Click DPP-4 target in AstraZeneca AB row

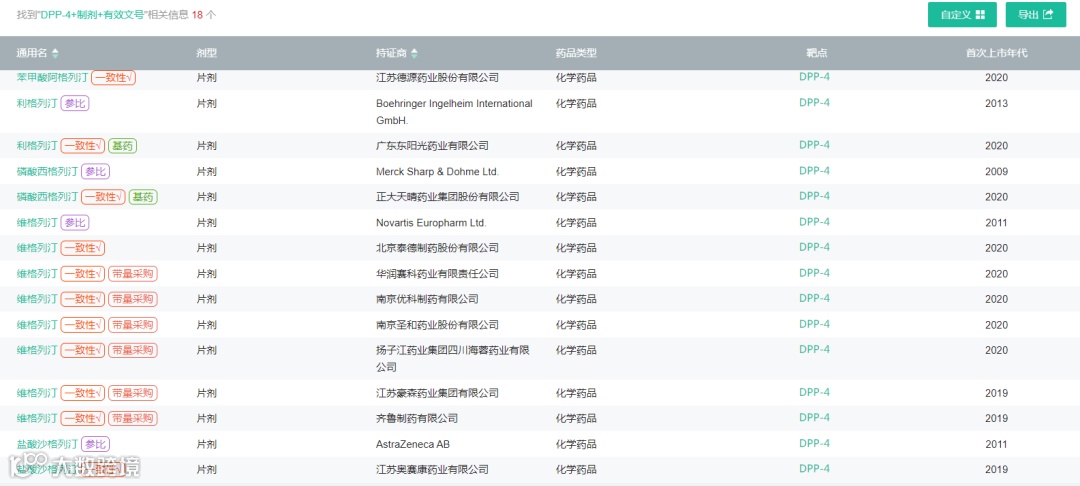814,443
